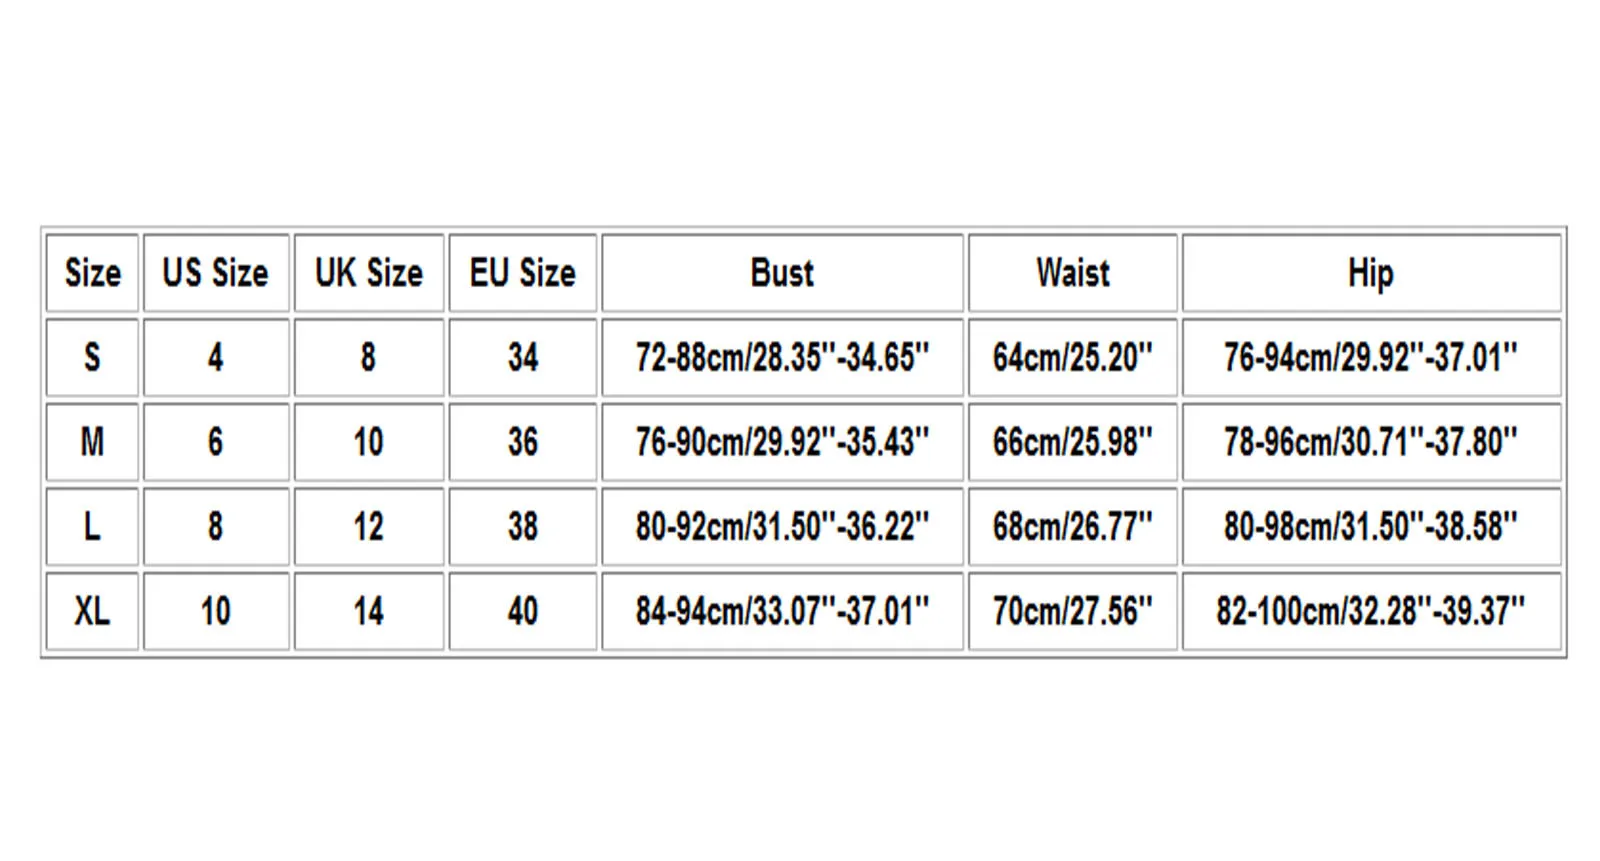Click the Waist column header
Viewport: 1600px width, 861px height.
[1073, 273]
